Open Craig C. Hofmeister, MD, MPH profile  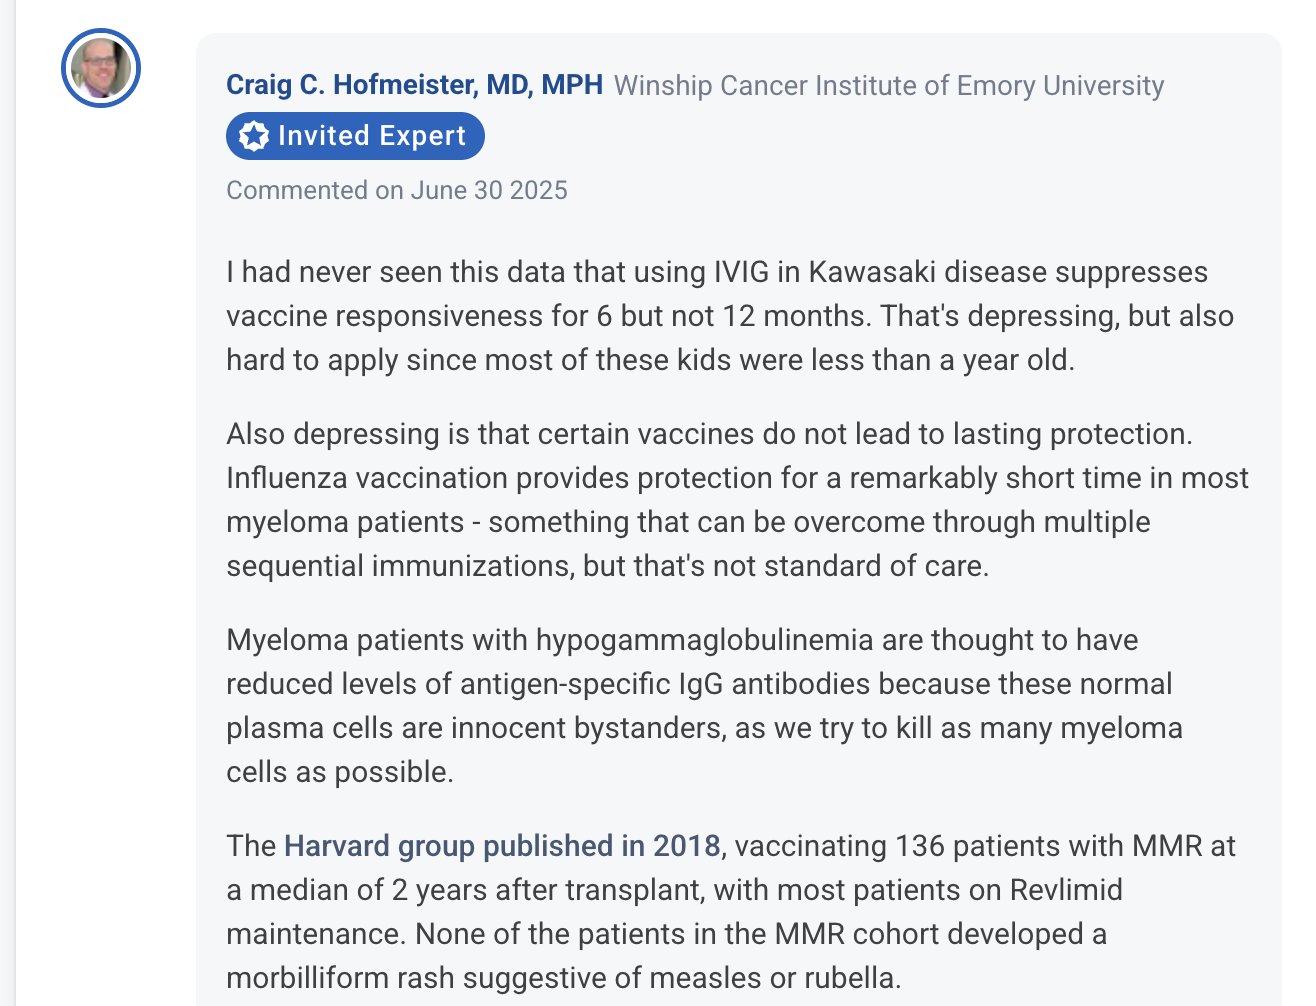pyautogui.click(x=414, y=85)
